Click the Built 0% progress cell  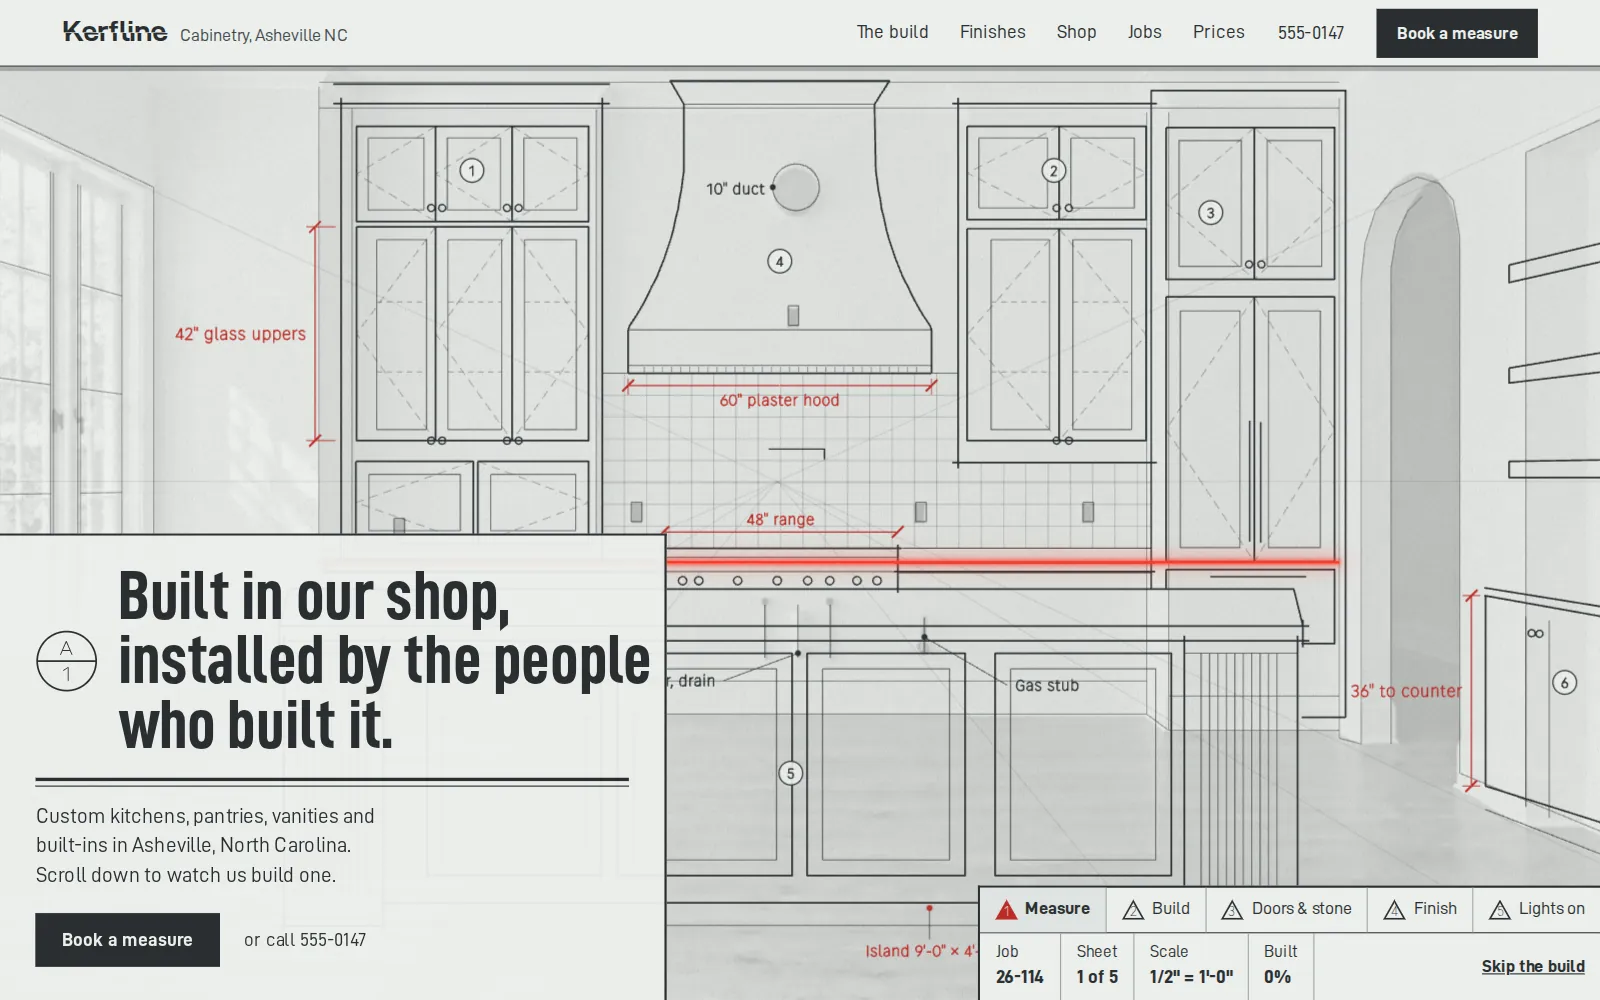(1280, 966)
